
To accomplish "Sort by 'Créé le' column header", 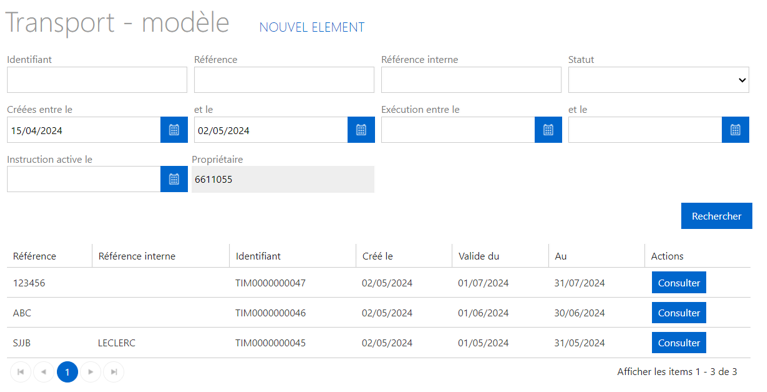I will coord(377,256).
